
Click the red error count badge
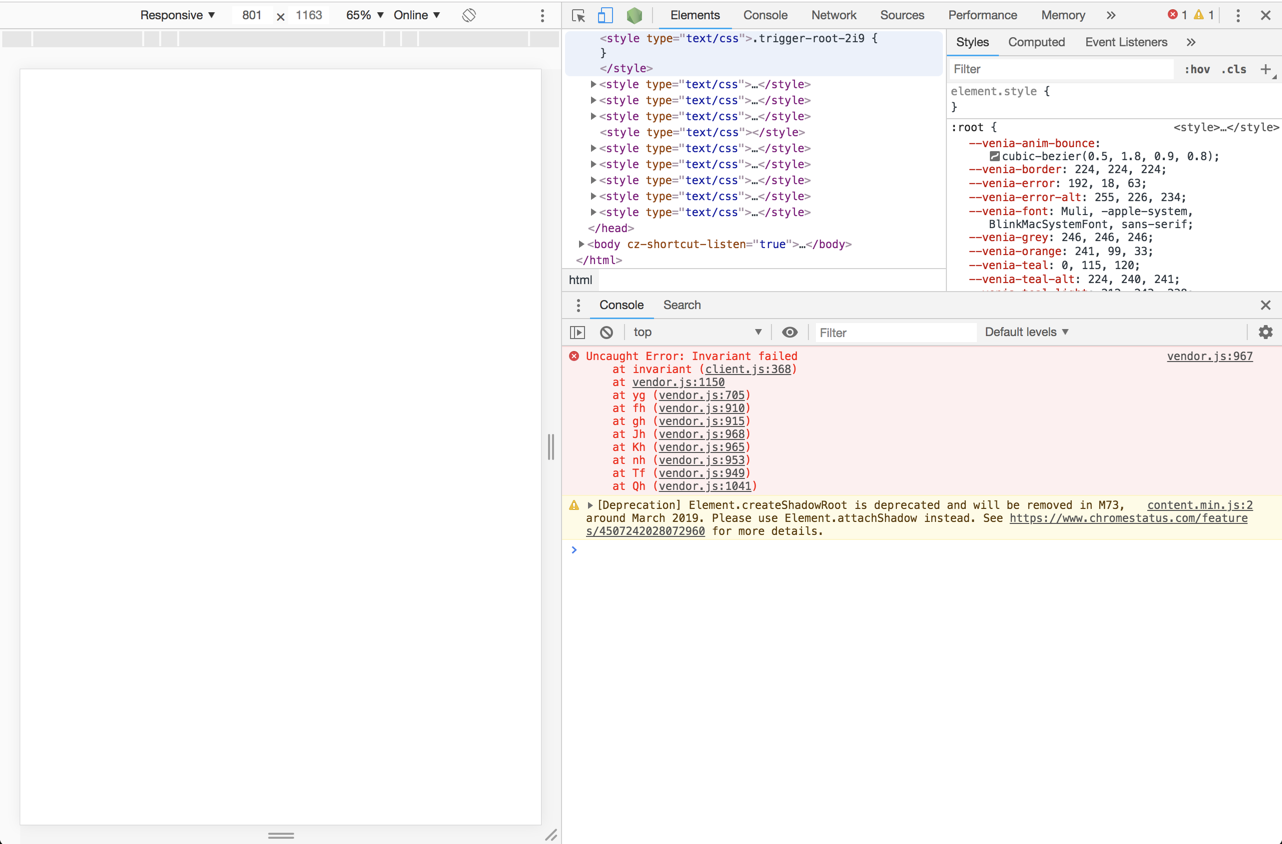tap(1177, 15)
